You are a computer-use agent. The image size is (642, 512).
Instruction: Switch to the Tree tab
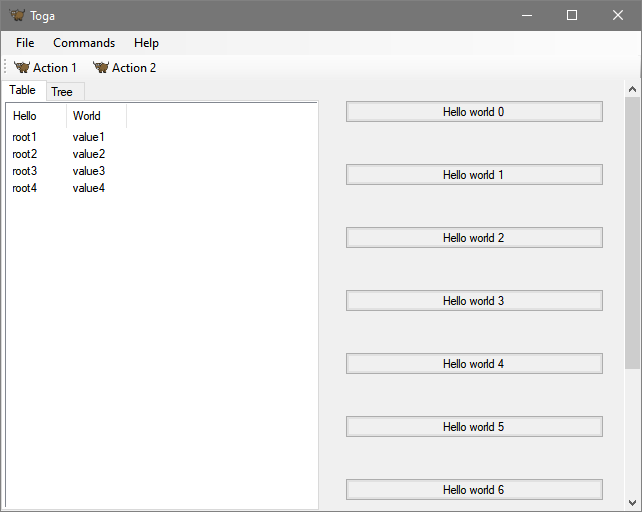click(62, 92)
